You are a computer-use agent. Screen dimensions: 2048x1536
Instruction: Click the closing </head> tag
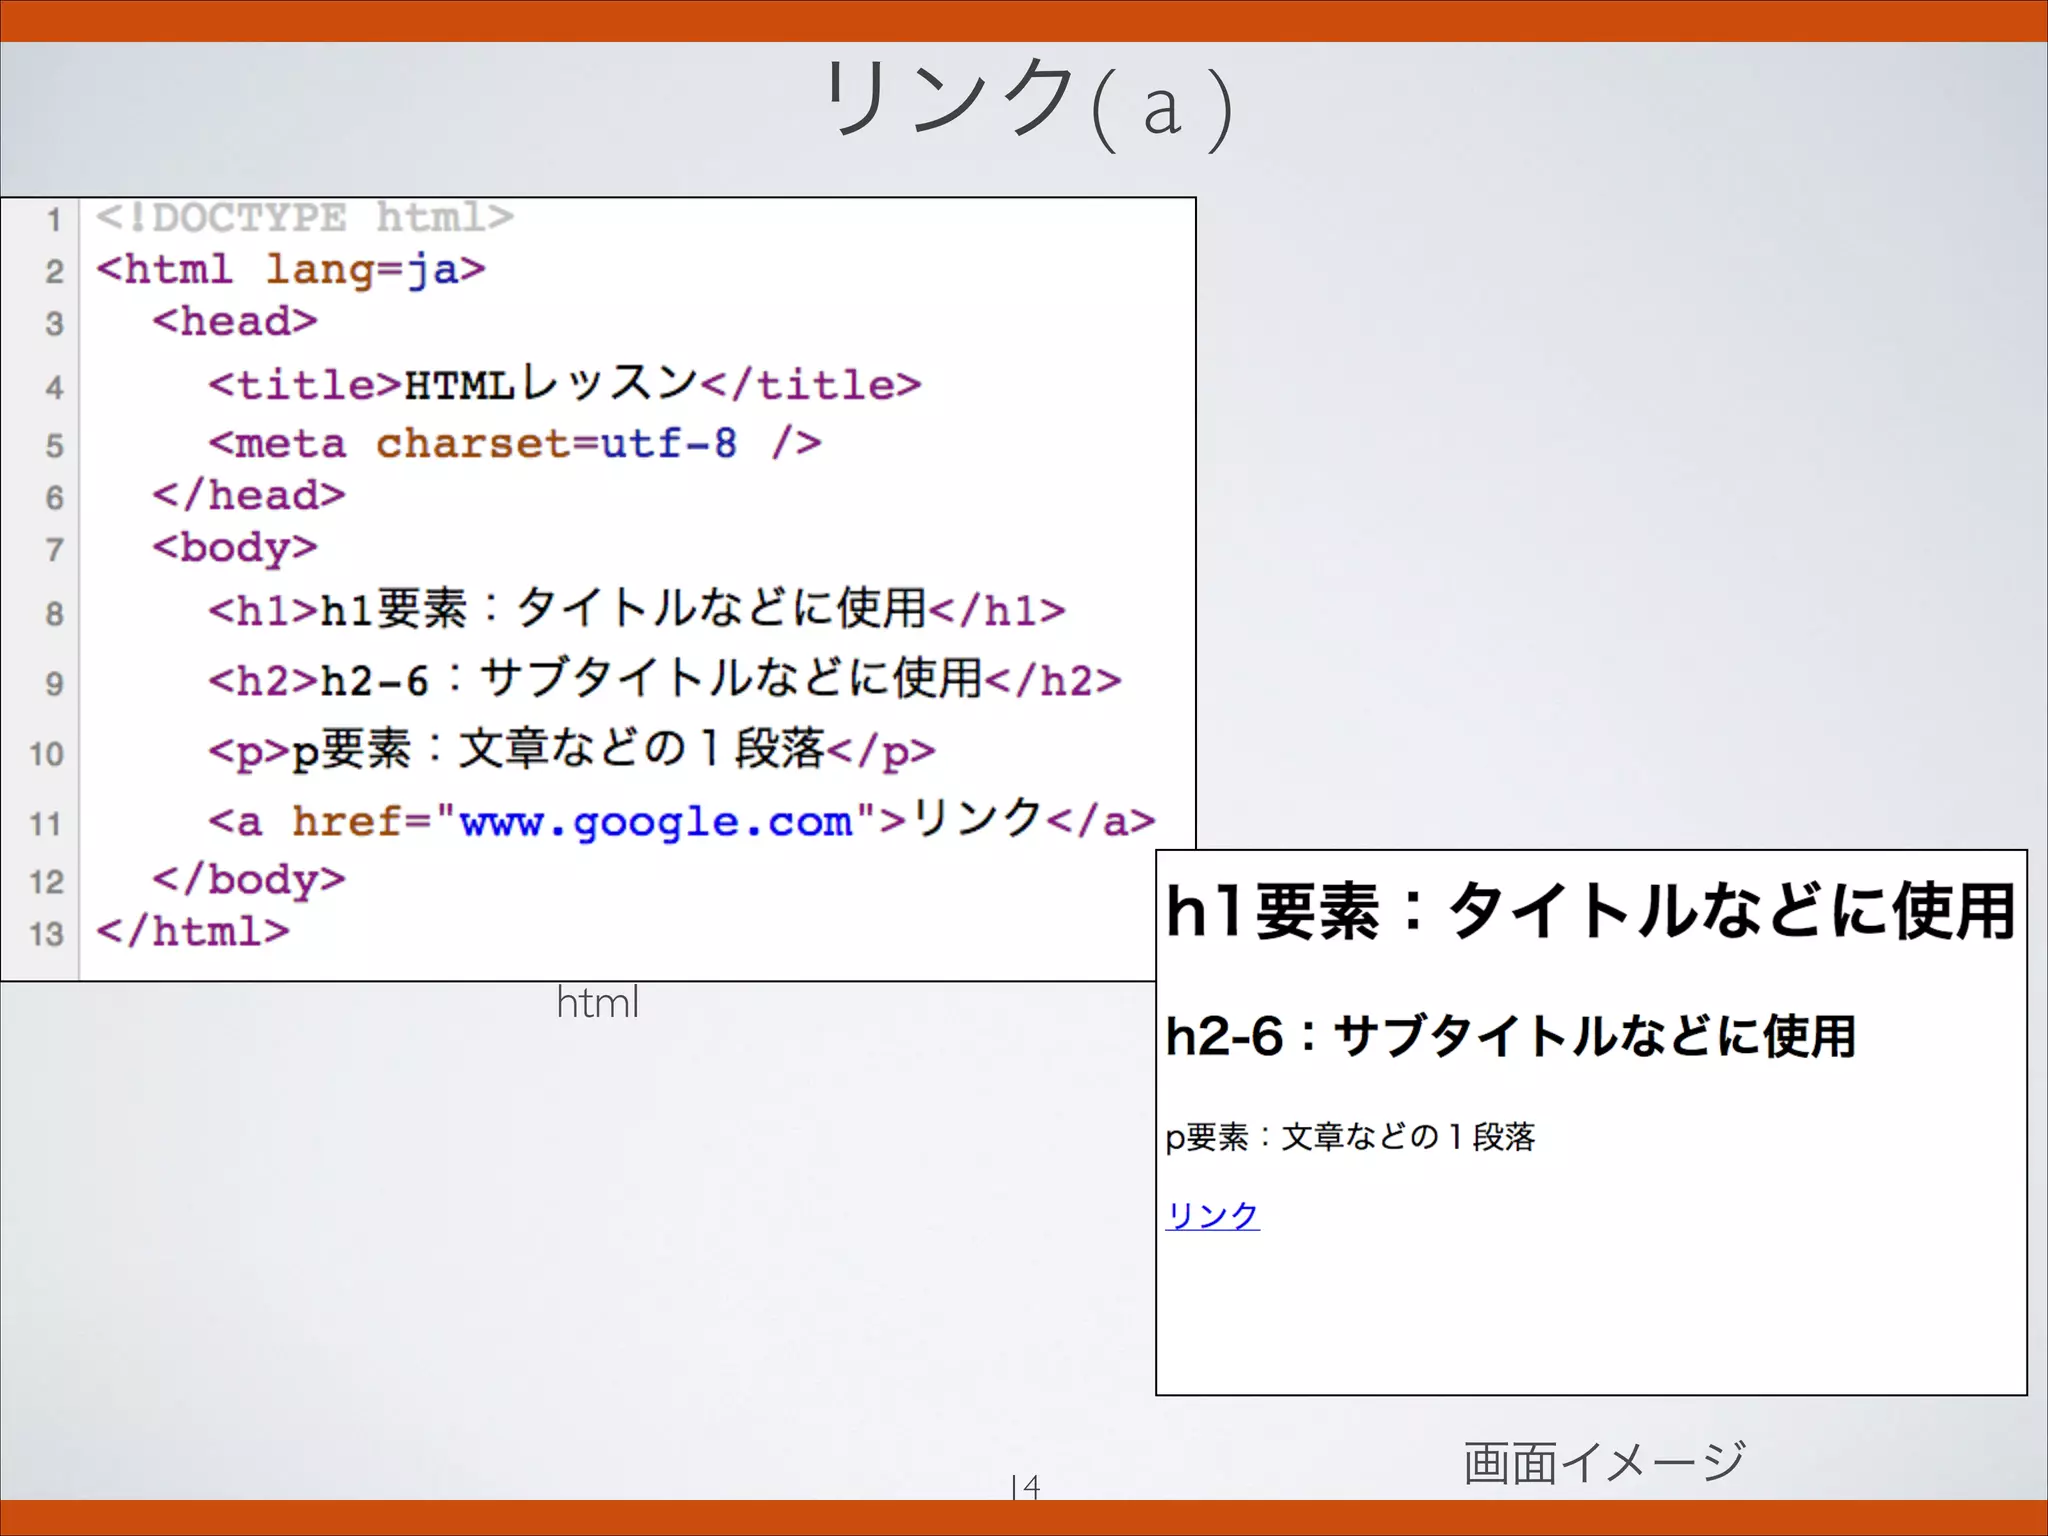249,495
